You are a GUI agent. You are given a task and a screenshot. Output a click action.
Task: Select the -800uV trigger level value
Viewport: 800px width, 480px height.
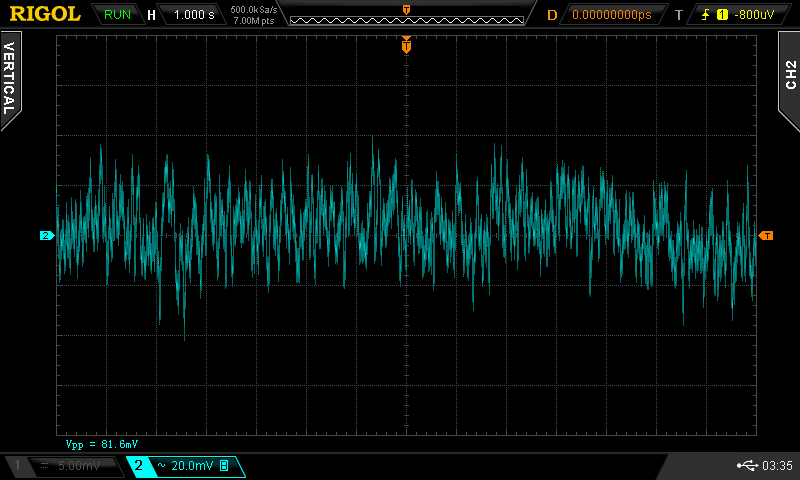tap(754, 15)
